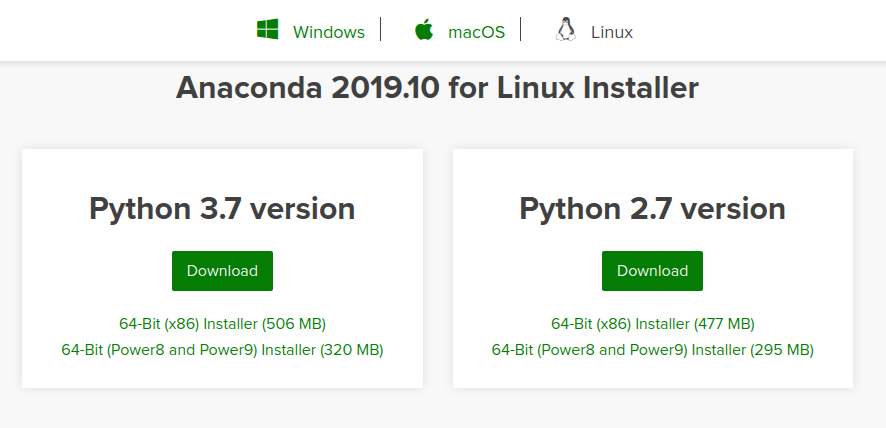Click the Linux penguin icon

click(565, 29)
